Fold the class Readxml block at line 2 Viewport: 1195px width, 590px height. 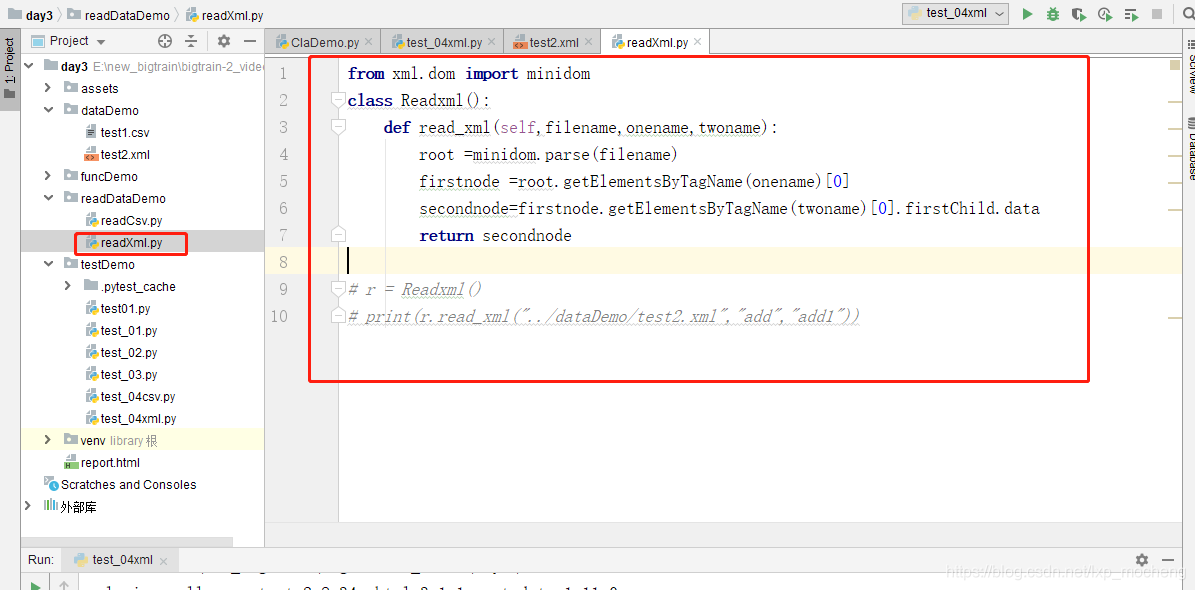pyautogui.click(x=338, y=100)
